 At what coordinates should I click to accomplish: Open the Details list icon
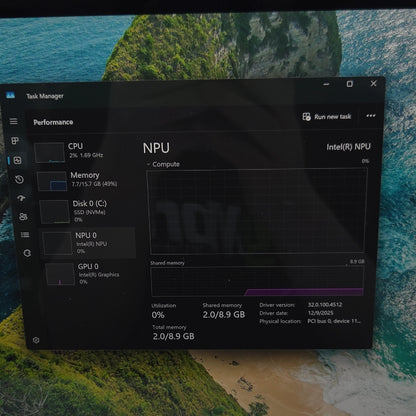(25, 235)
